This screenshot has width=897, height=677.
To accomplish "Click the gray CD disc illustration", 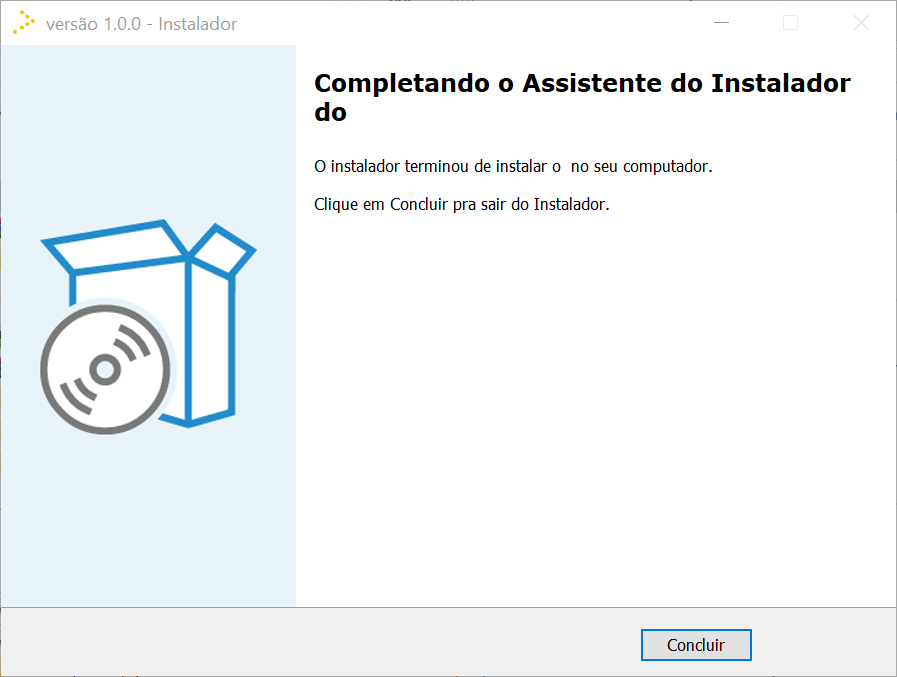I will 105,369.
